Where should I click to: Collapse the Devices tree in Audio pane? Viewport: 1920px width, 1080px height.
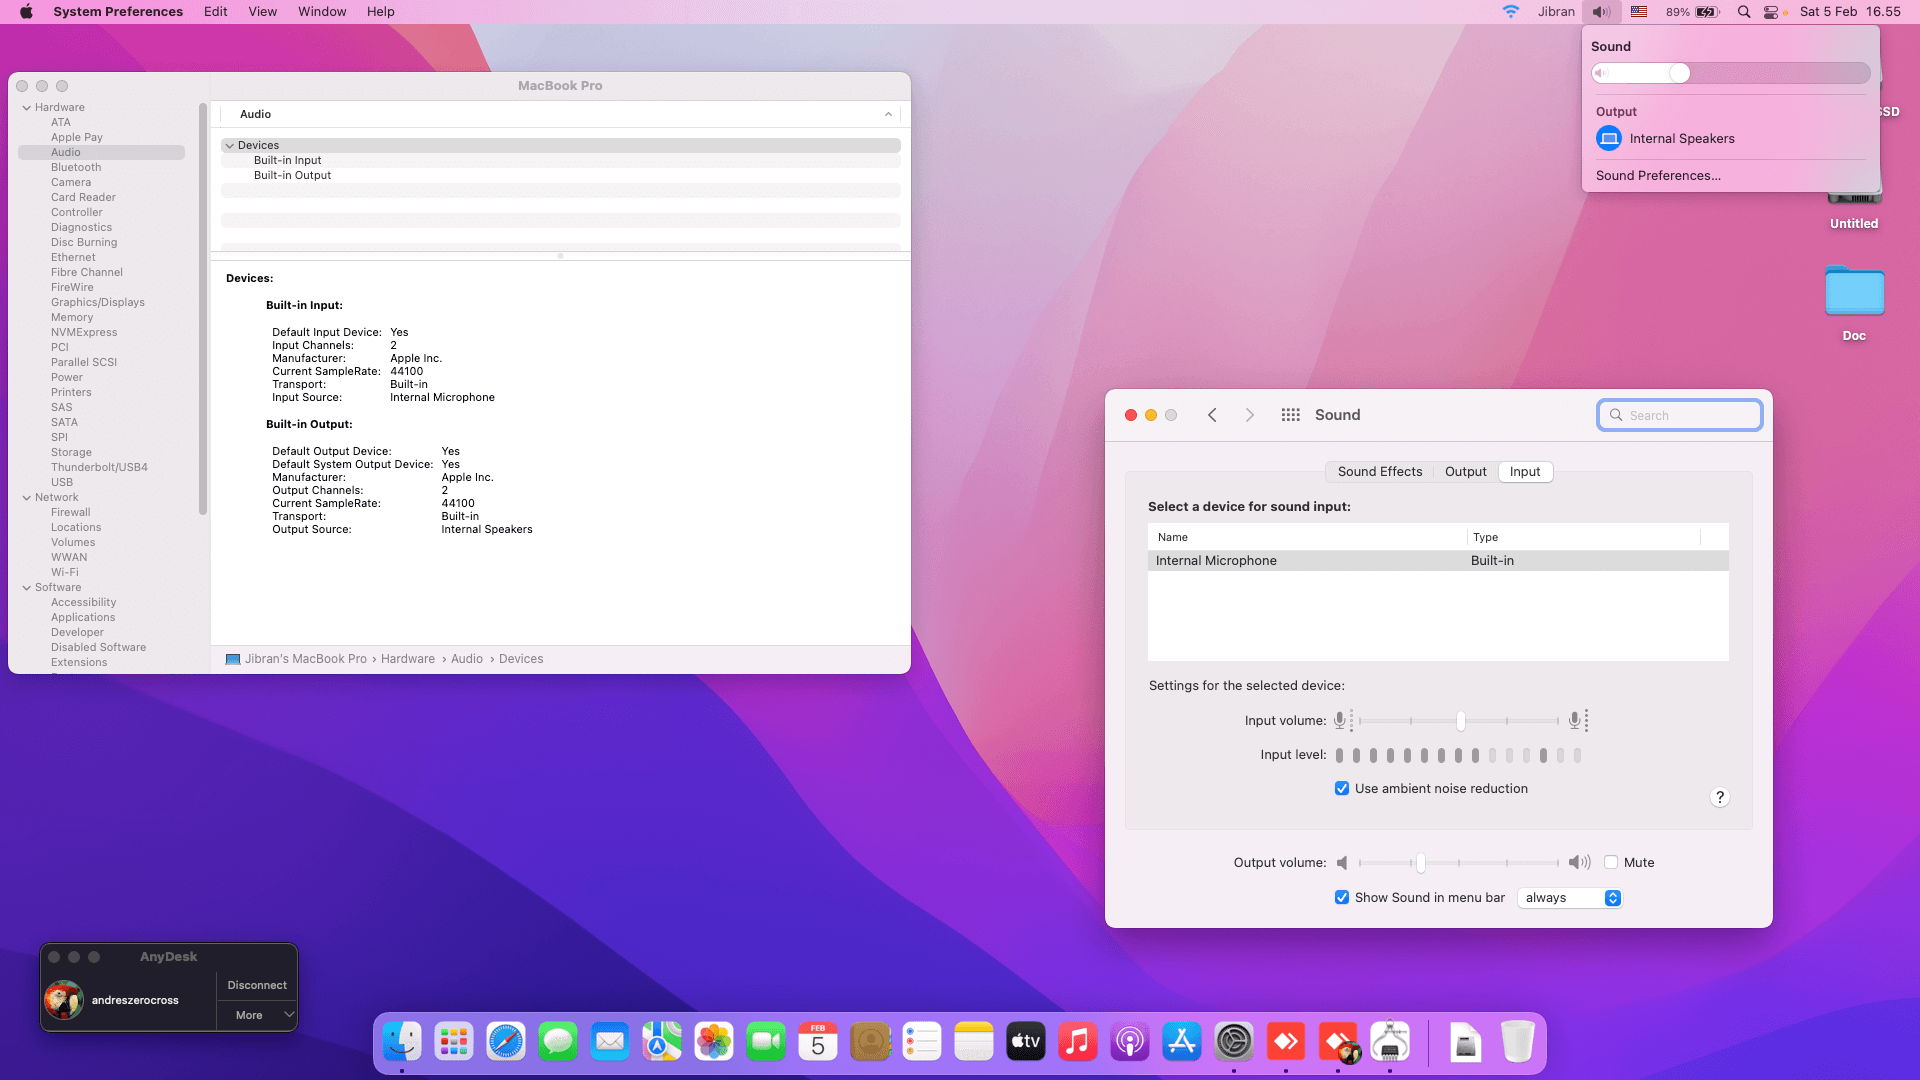[230, 146]
